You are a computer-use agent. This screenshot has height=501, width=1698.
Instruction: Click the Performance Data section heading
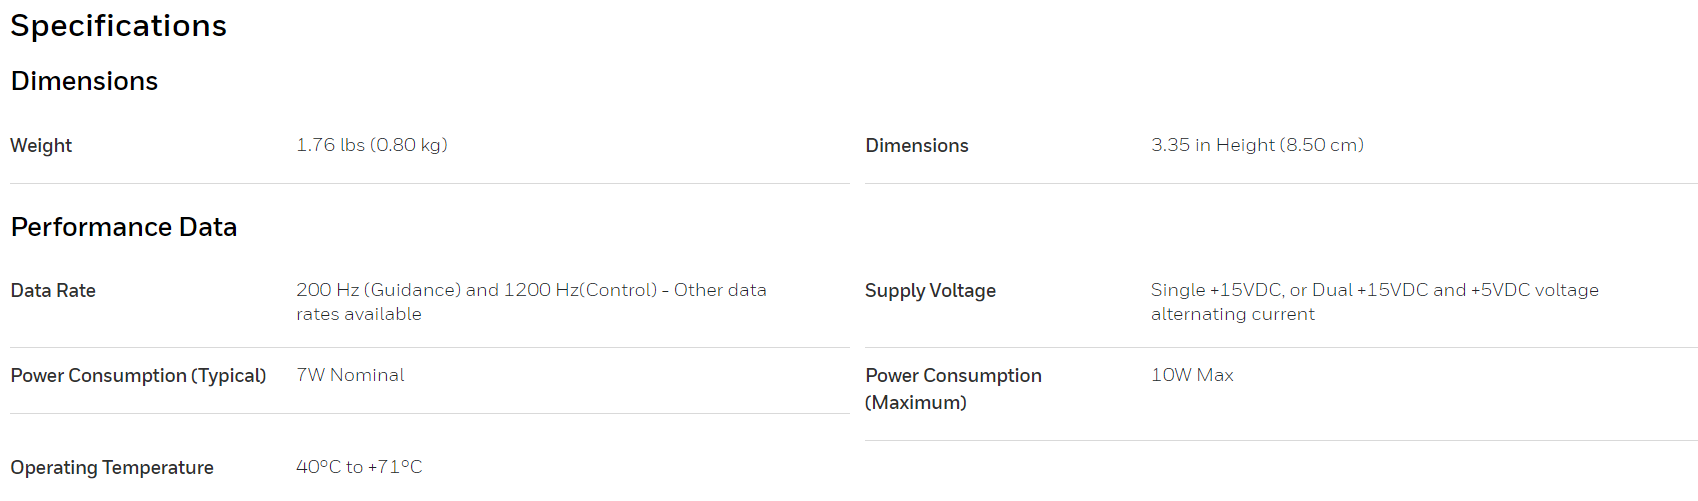click(124, 227)
